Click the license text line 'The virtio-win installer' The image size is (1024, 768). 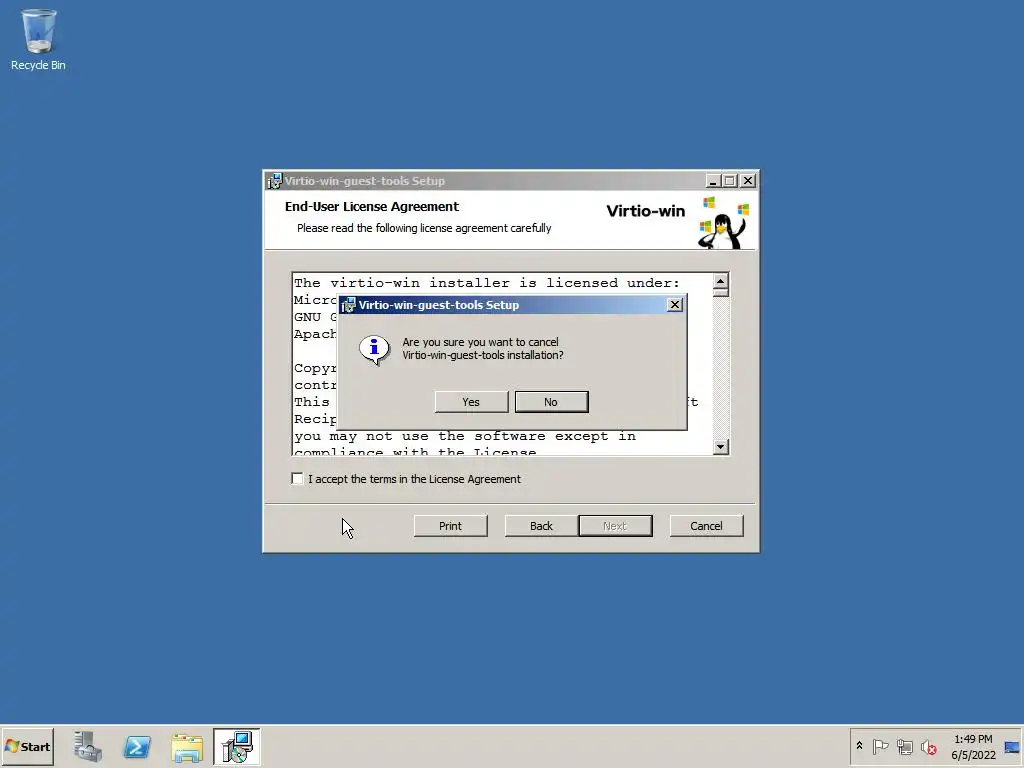(487, 283)
